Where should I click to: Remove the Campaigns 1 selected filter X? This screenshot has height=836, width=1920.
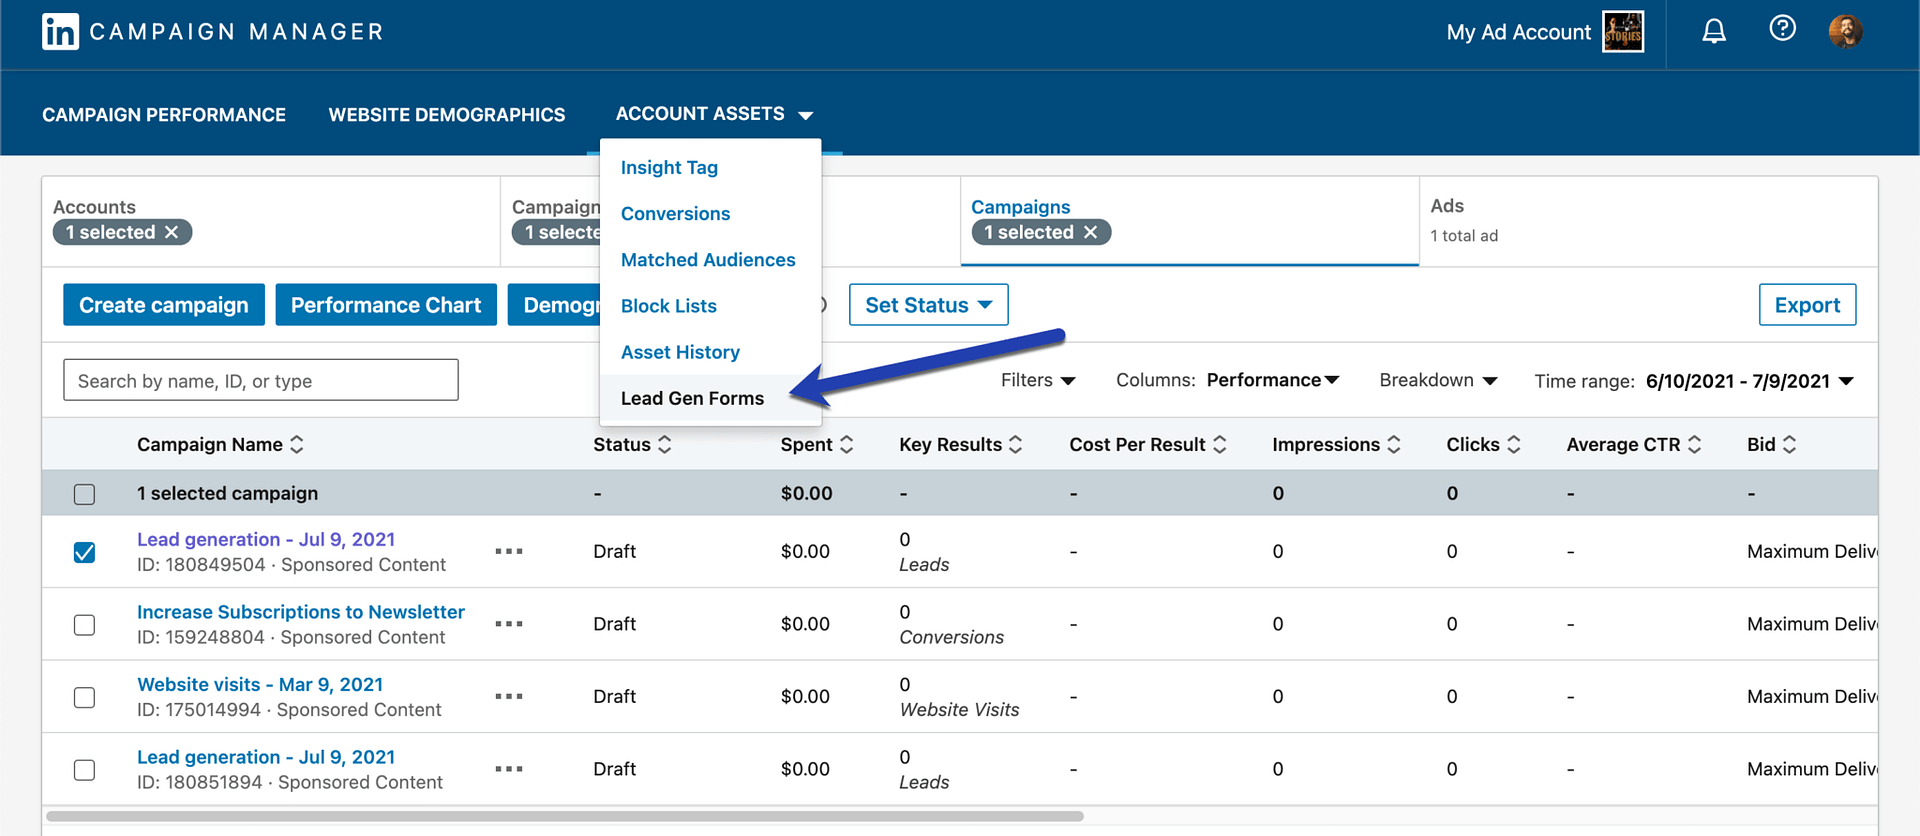click(1091, 232)
